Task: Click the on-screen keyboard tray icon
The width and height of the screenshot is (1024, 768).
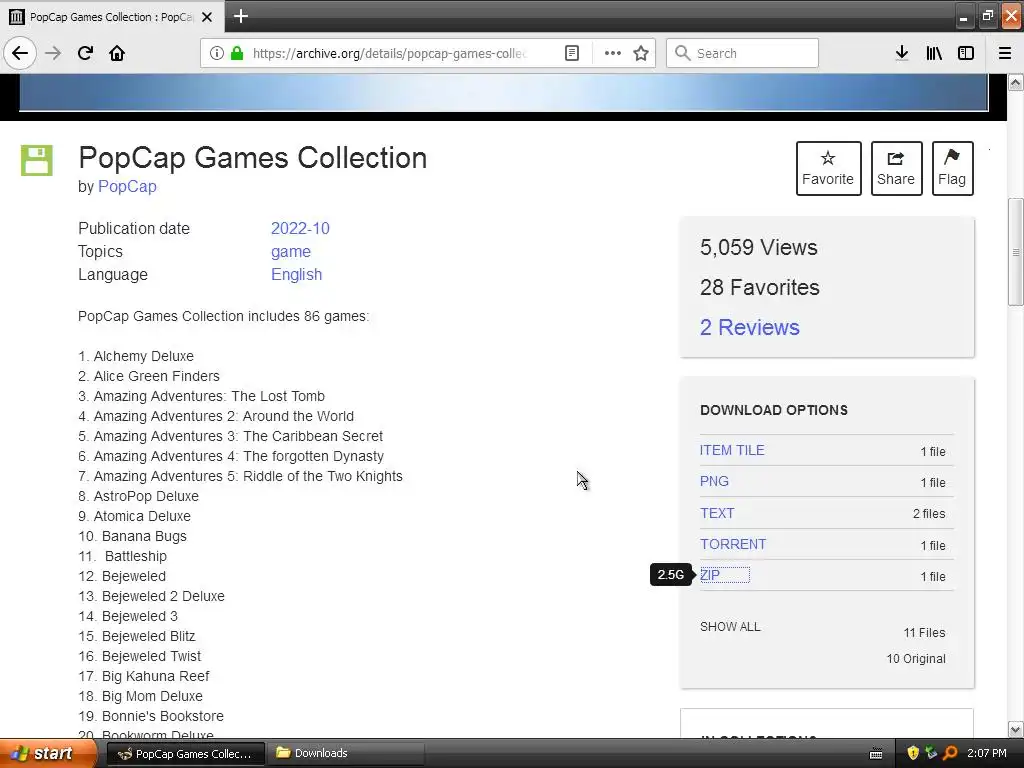Action: [876, 754]
